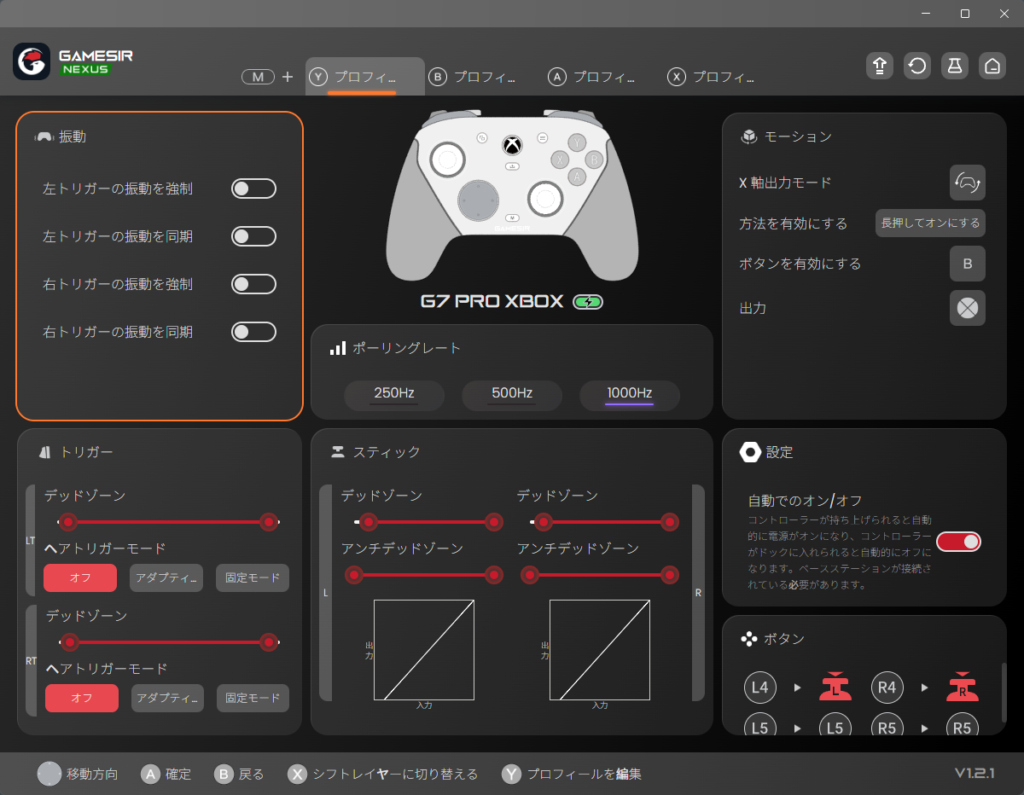
Task: Click LT デッドゾーン slider left handle
Action: pyautogui.click(x=68, y=522)
